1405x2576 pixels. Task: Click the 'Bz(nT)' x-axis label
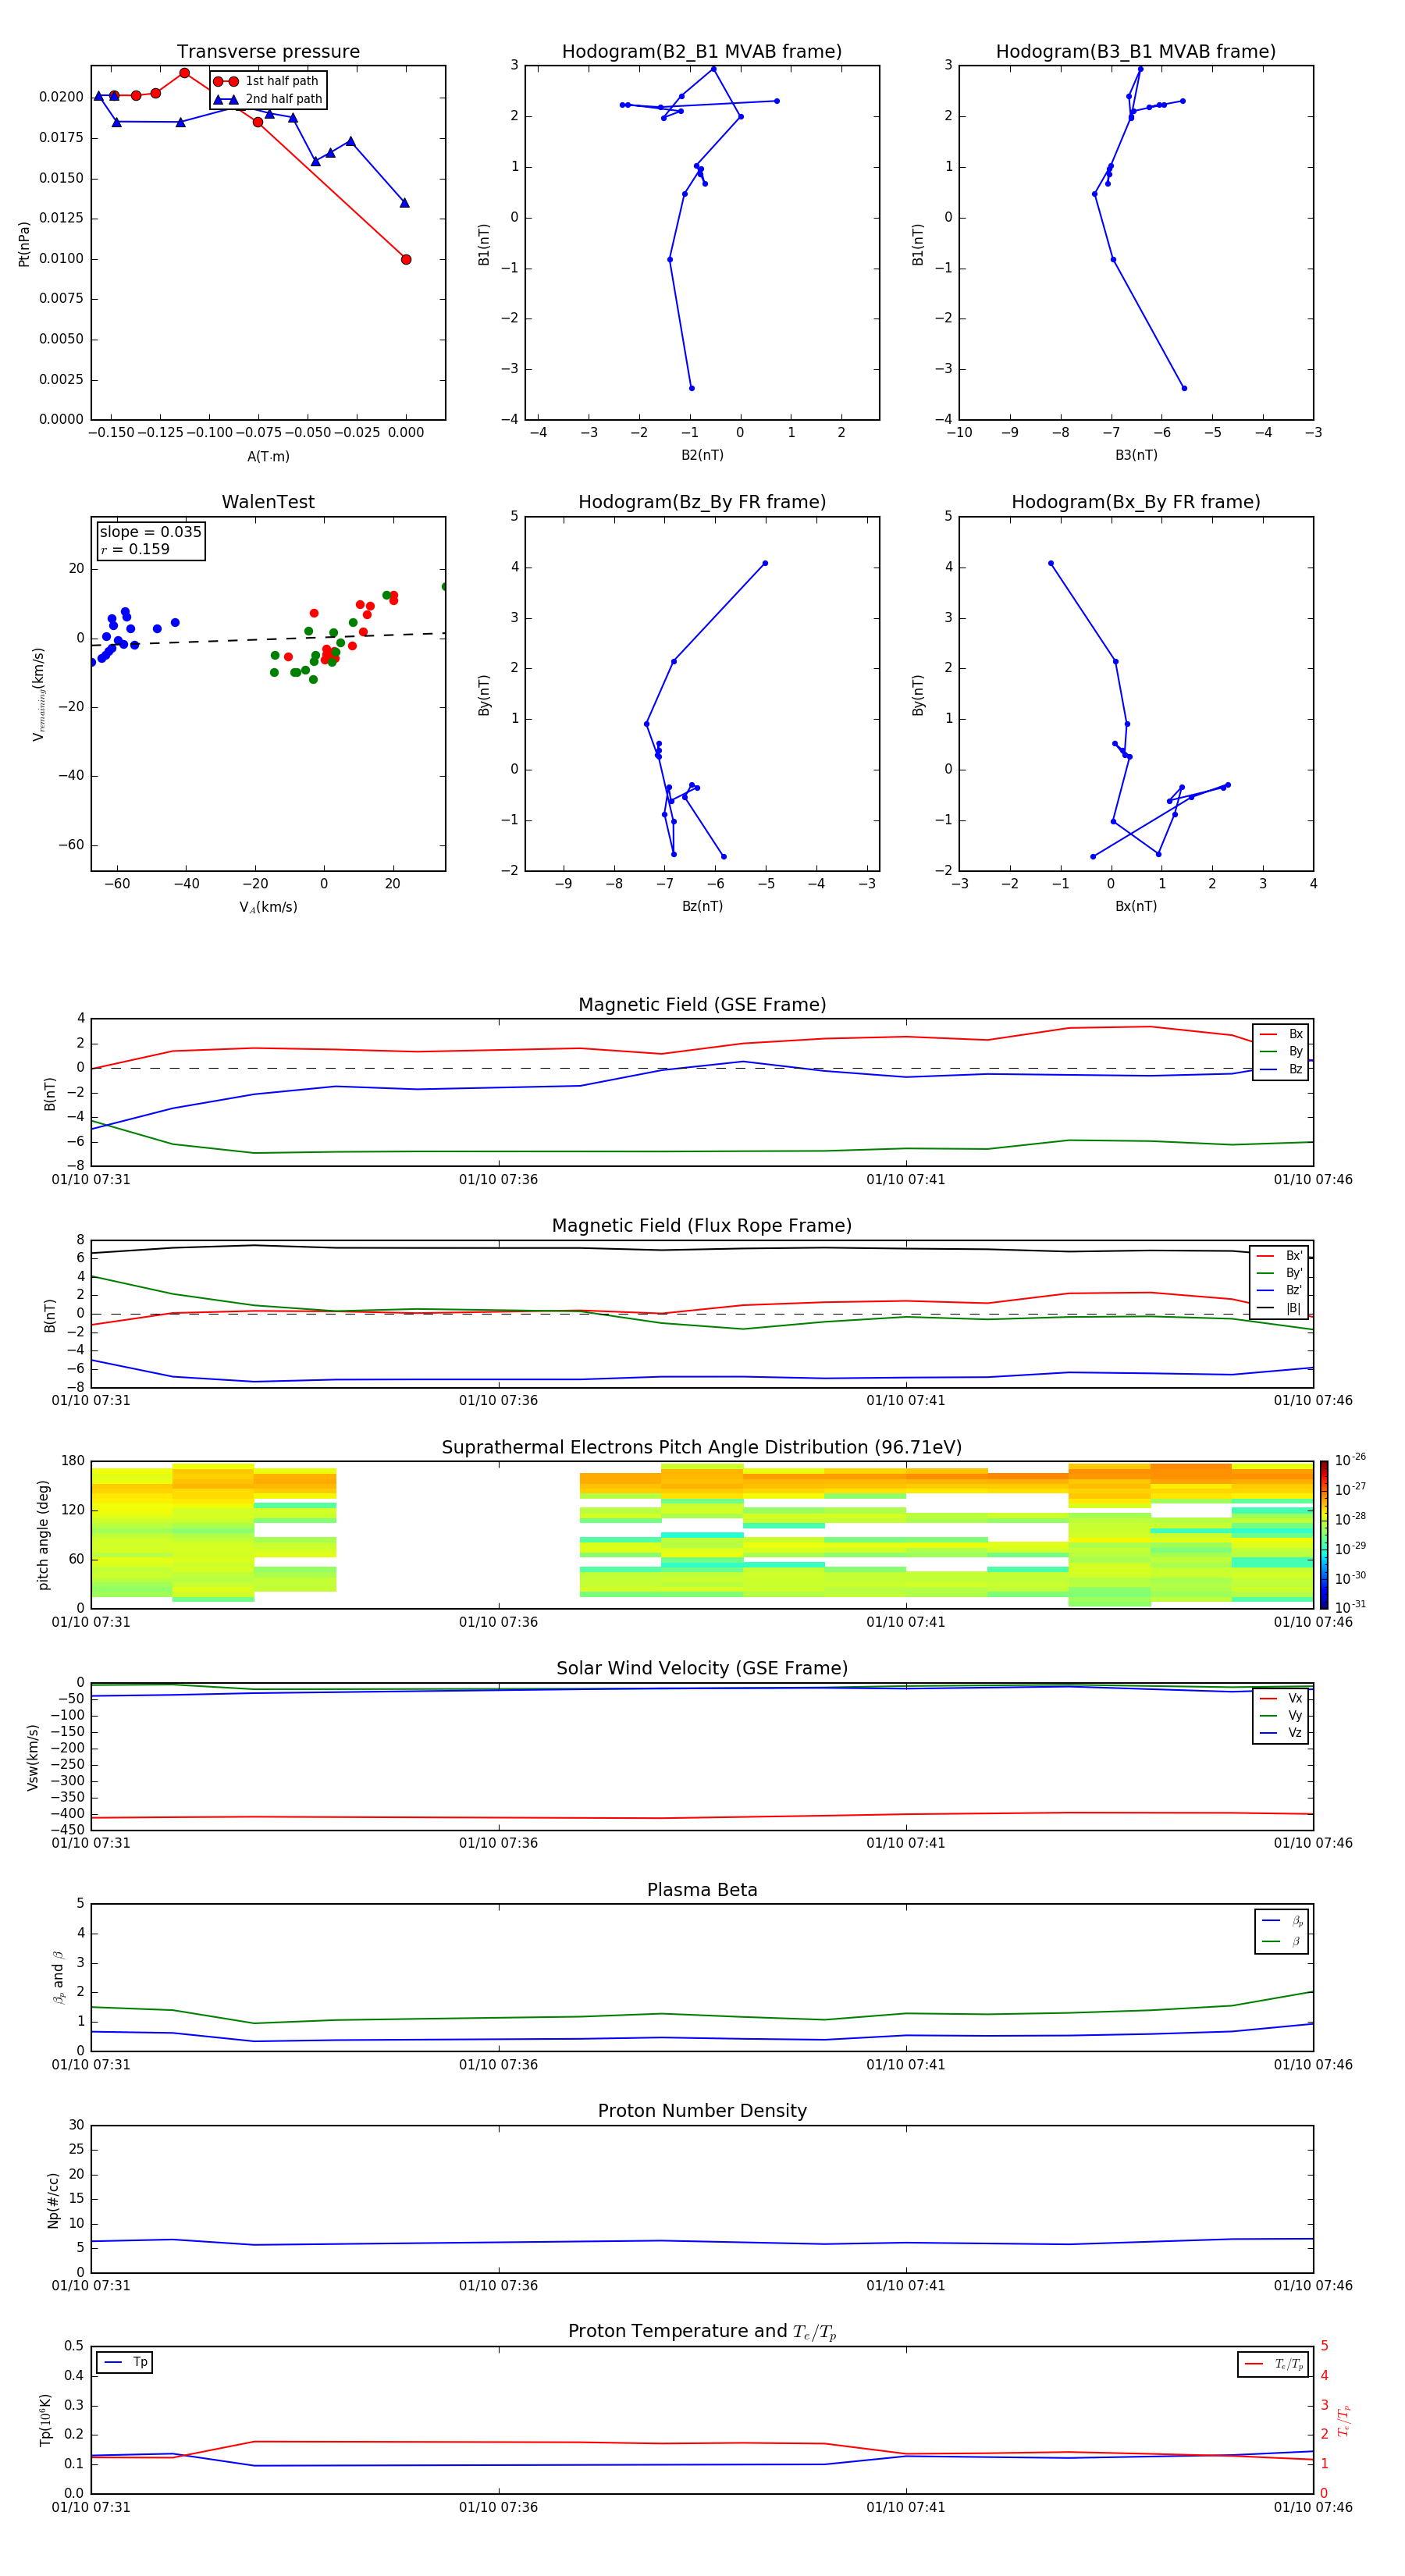[702, 906]
